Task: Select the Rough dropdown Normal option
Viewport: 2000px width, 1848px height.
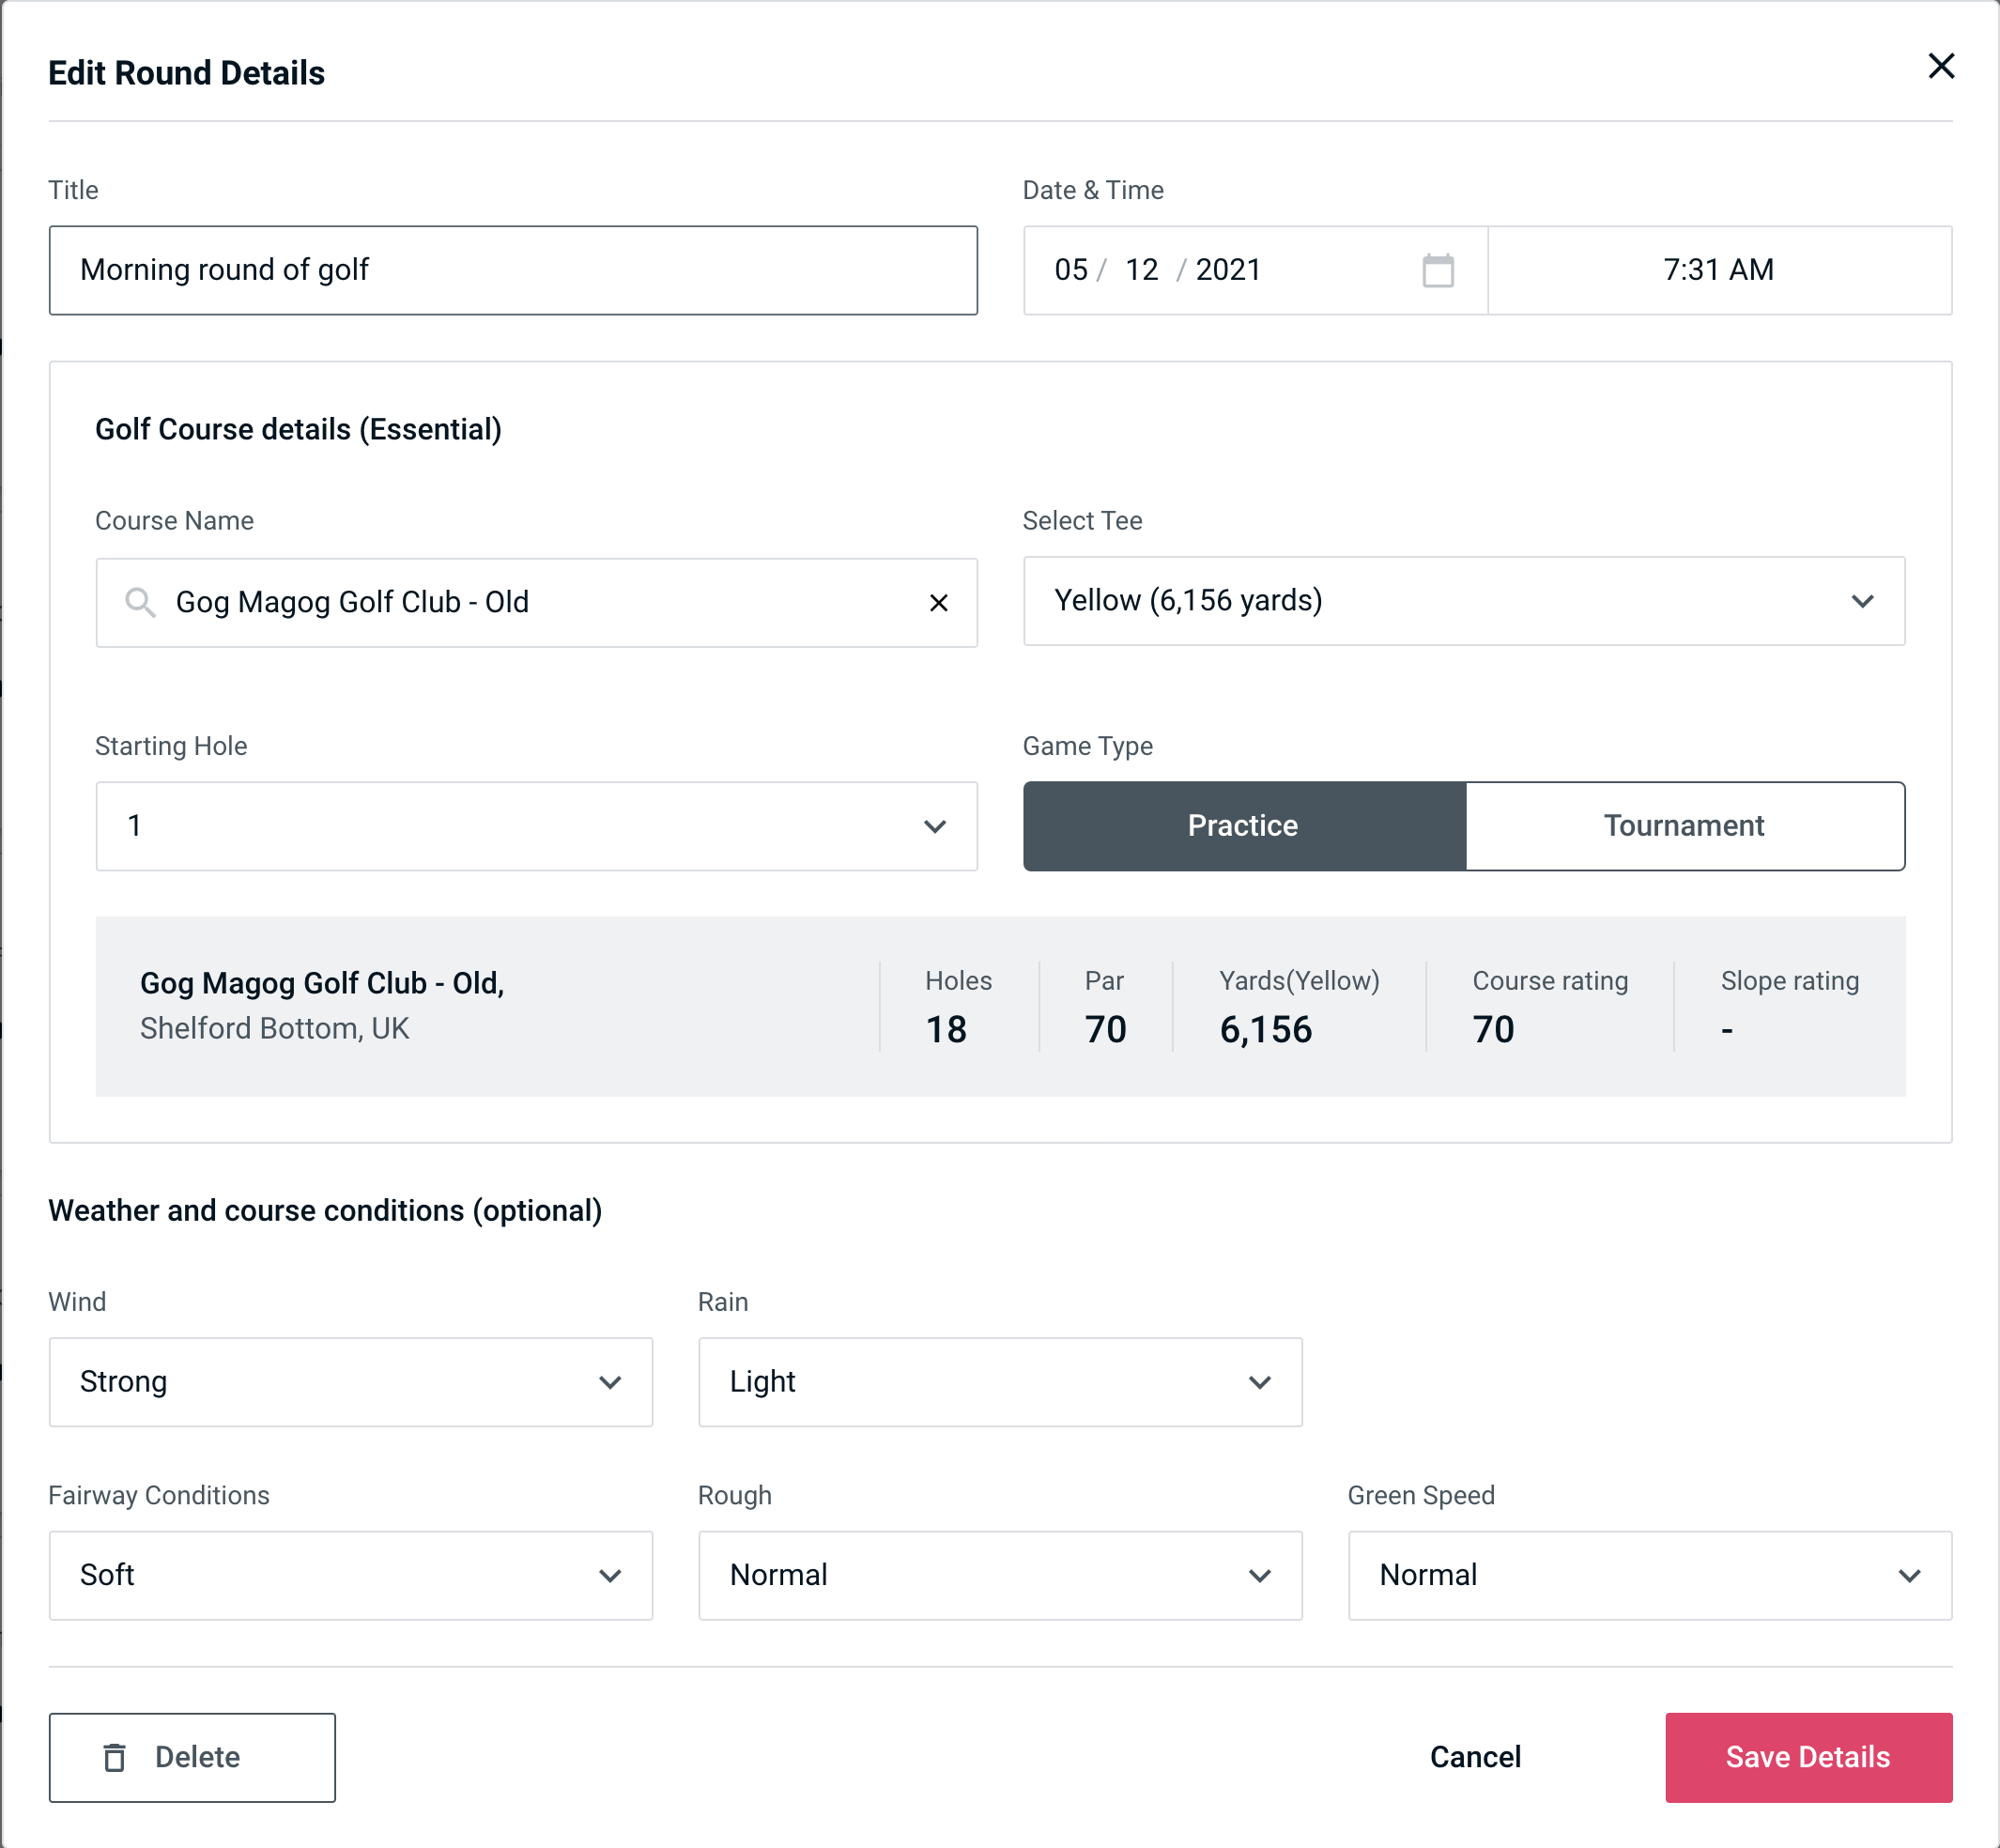Action: click(1000, 1575)
